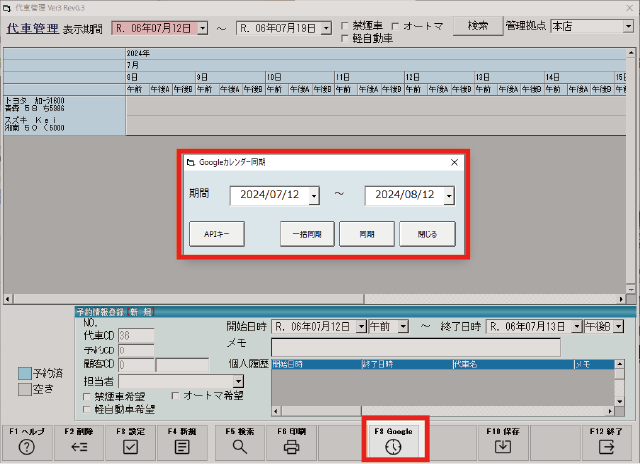
Task: Toggle the オートマ filter checkbox
Action: [395, 26]
